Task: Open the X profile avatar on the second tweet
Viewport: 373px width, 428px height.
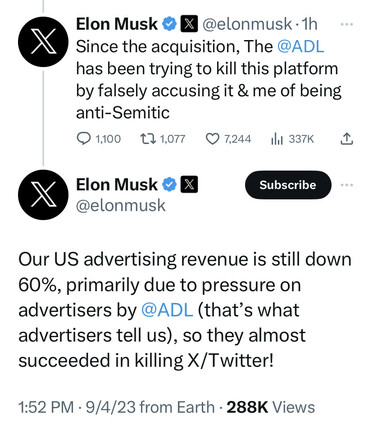Action: tap(43, 195)
